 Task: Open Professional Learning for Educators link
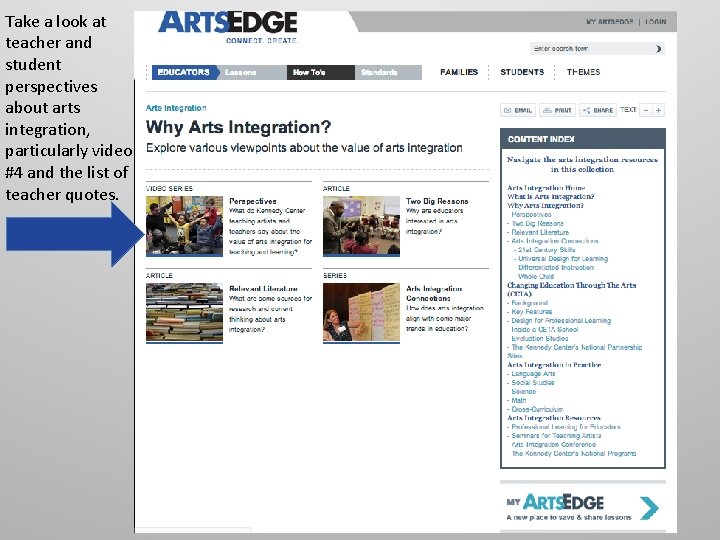coord(566,427)
